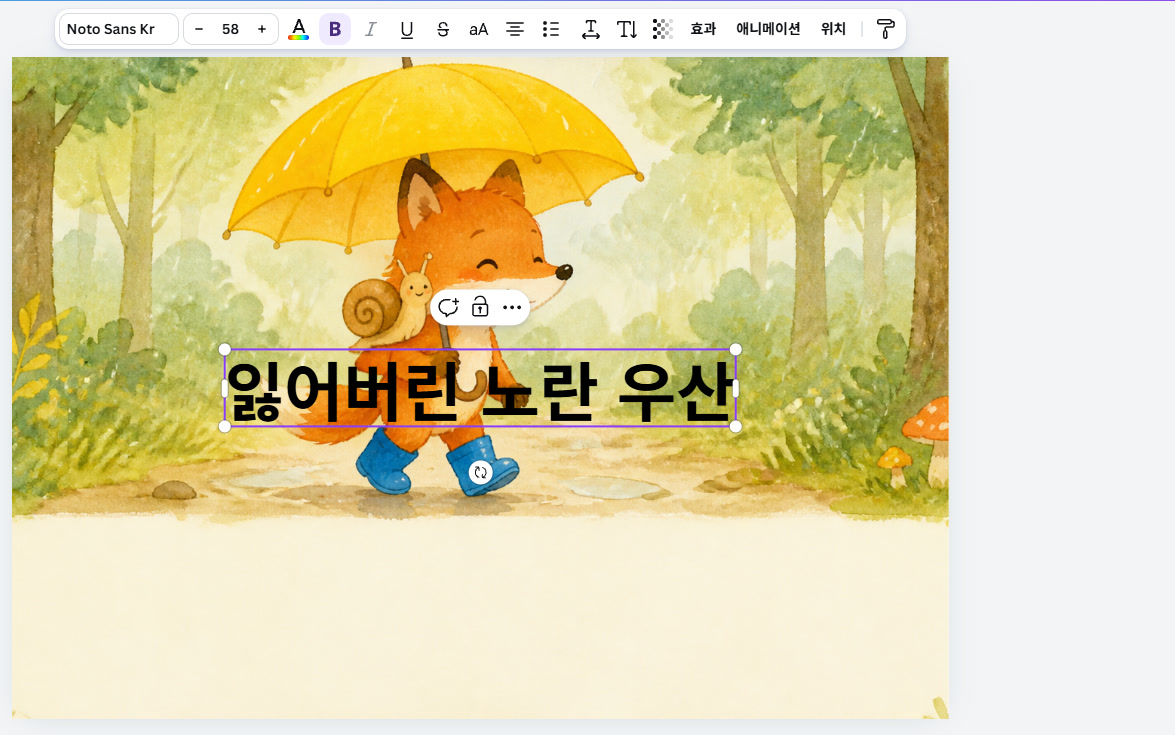
Task: Change text alignment
Action: [x=514, y=29]
